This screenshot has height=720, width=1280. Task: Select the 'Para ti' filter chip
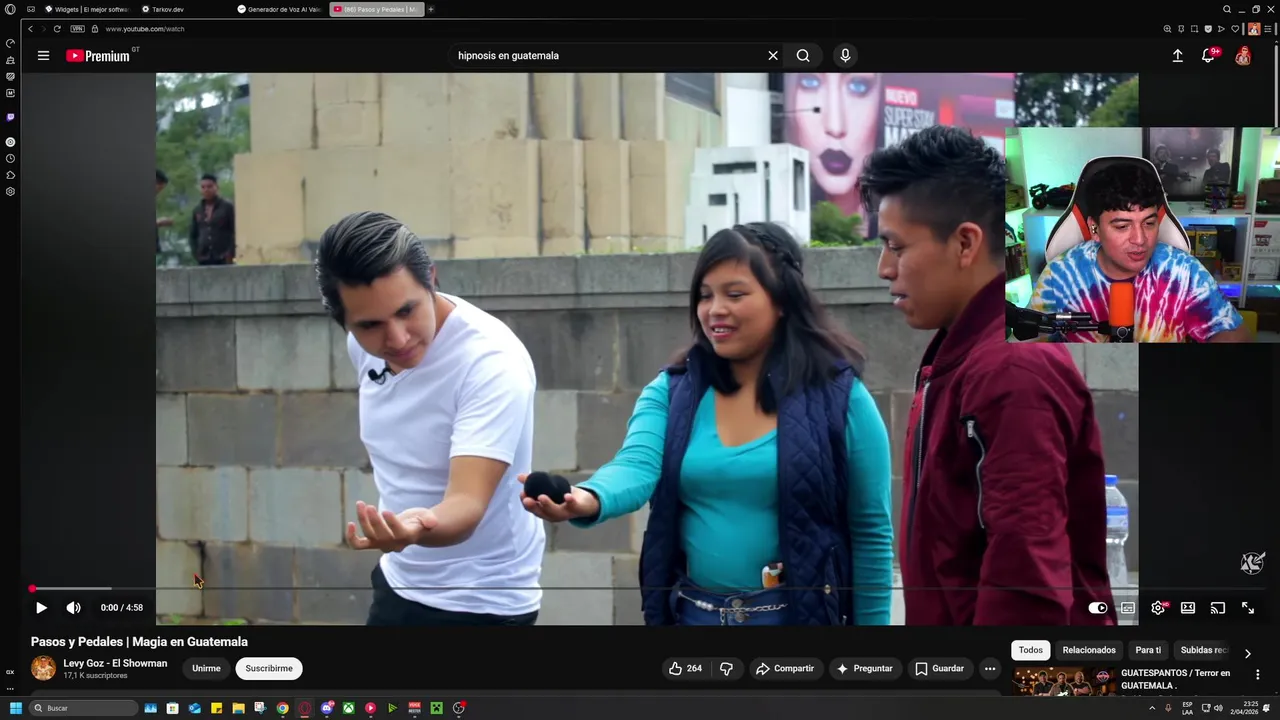(1148, 650)
